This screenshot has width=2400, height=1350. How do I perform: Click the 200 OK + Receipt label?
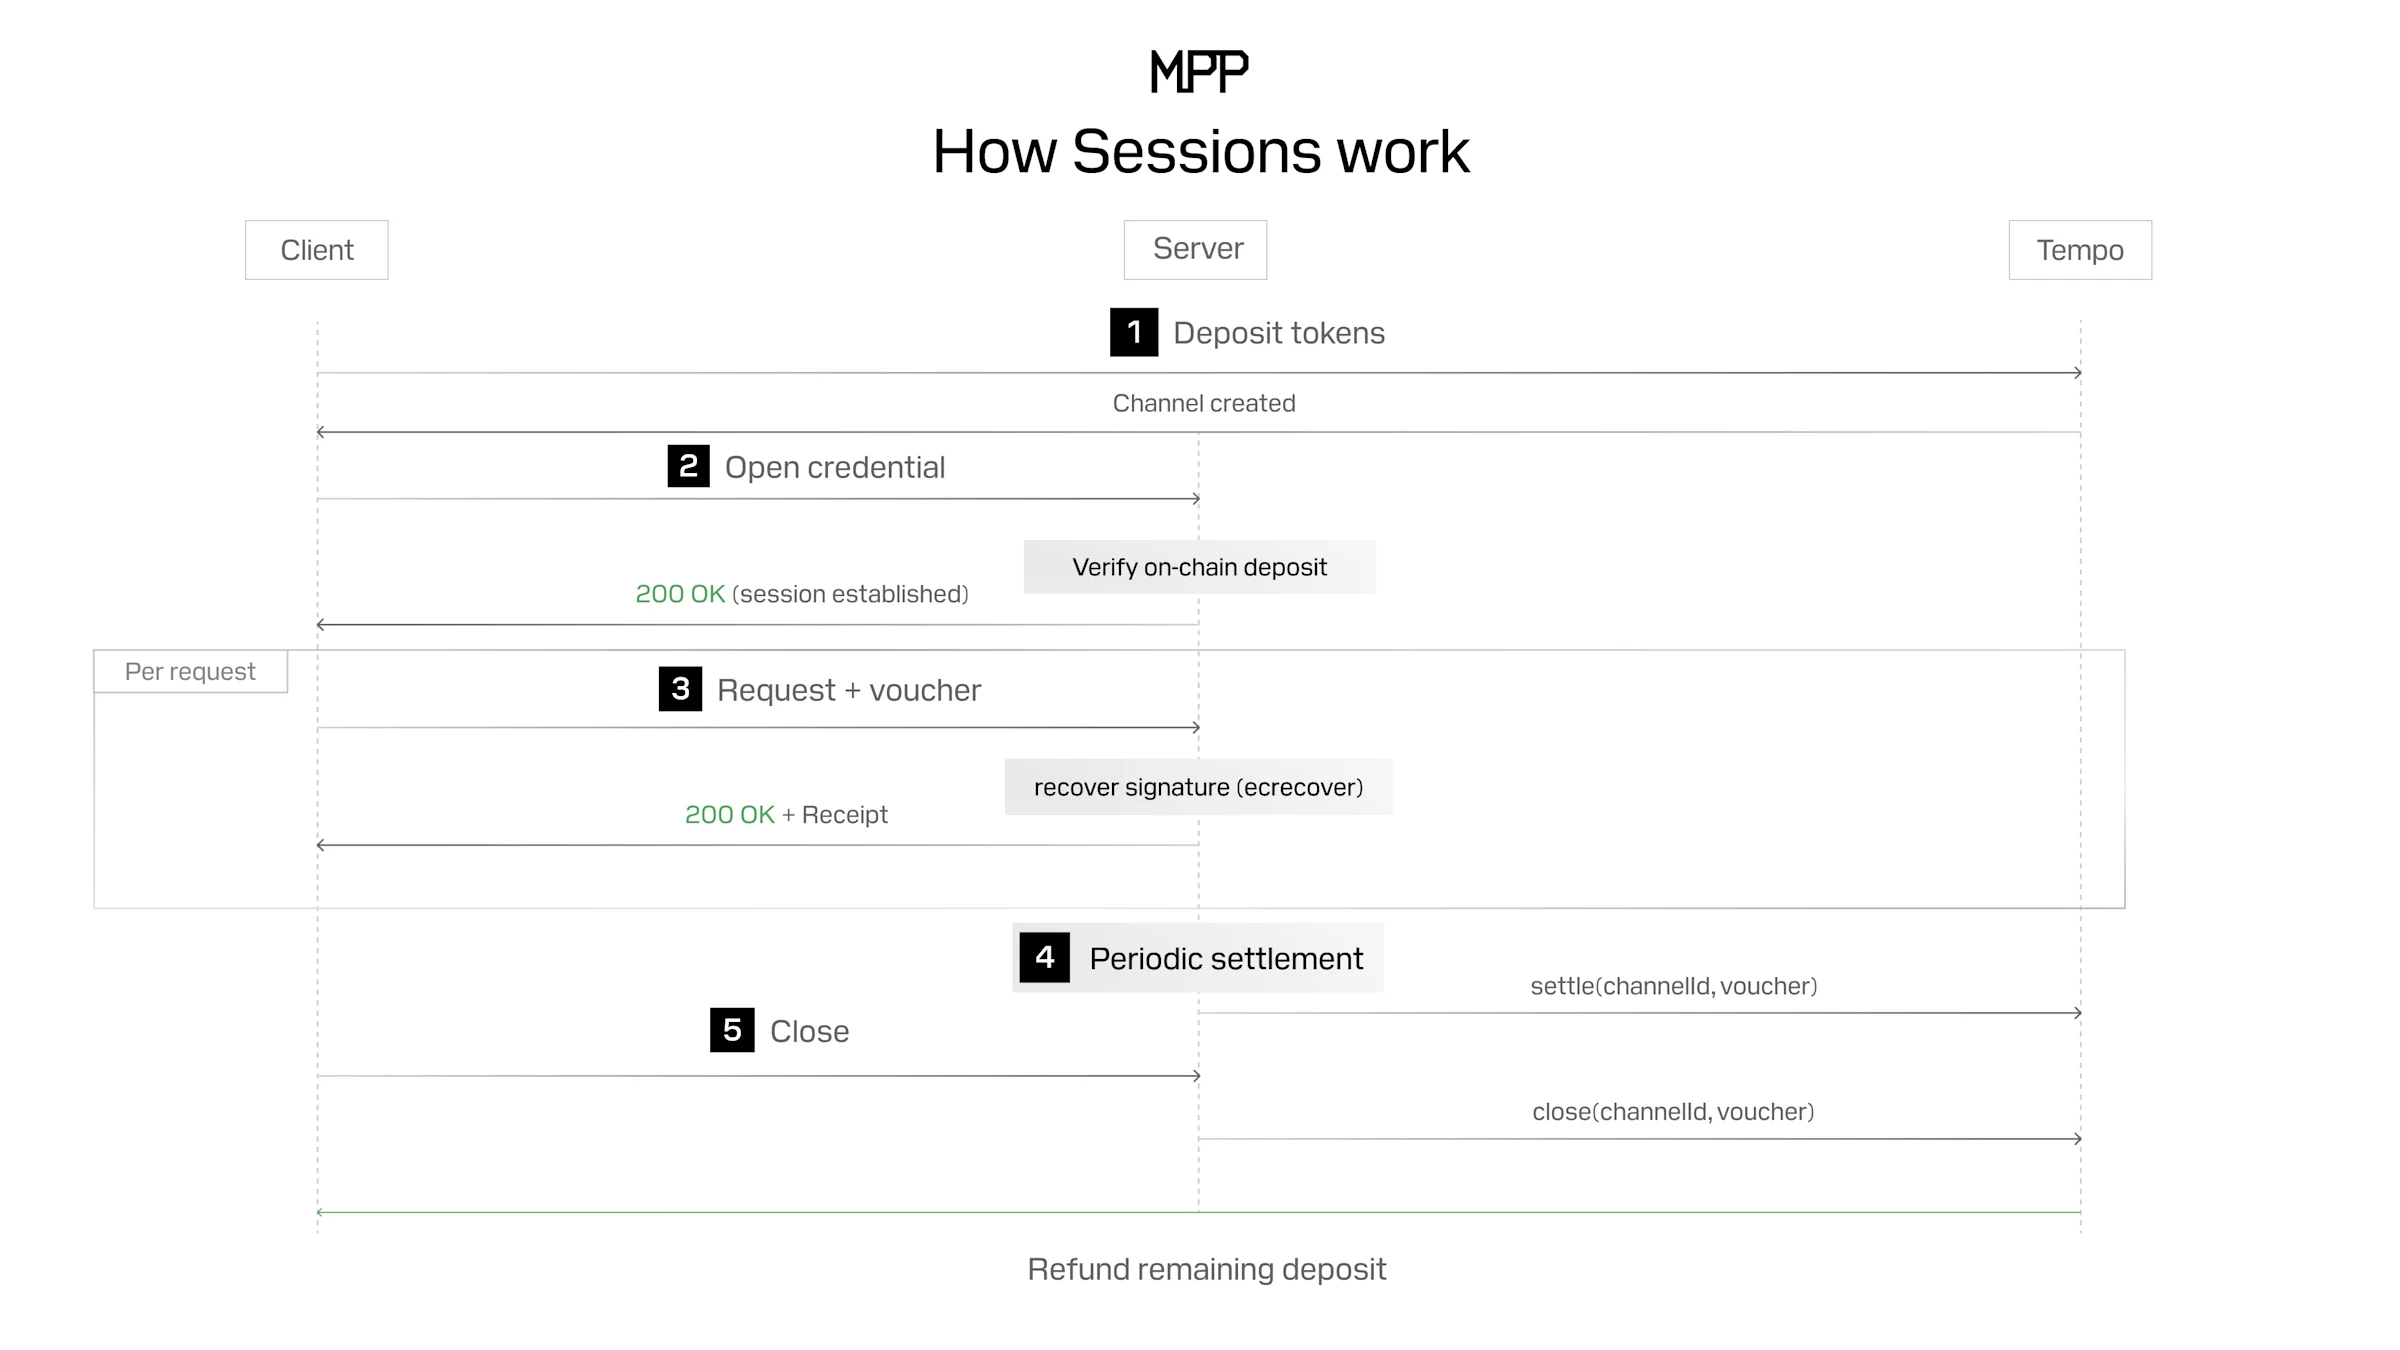coord(786,815)
